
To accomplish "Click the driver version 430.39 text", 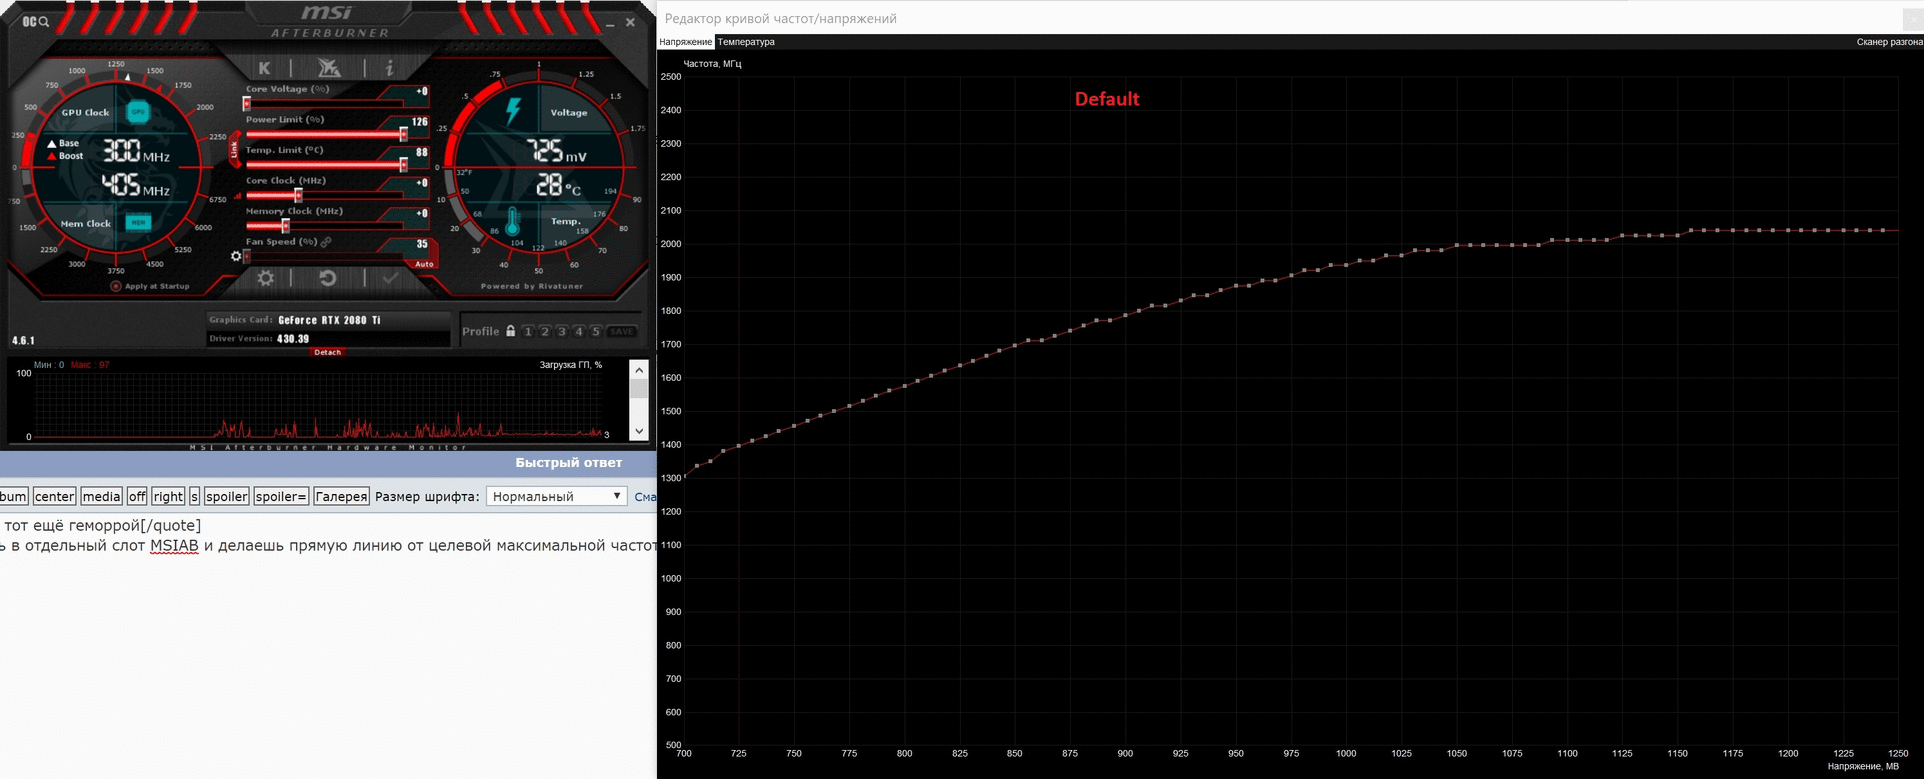I will coord(293,339).
